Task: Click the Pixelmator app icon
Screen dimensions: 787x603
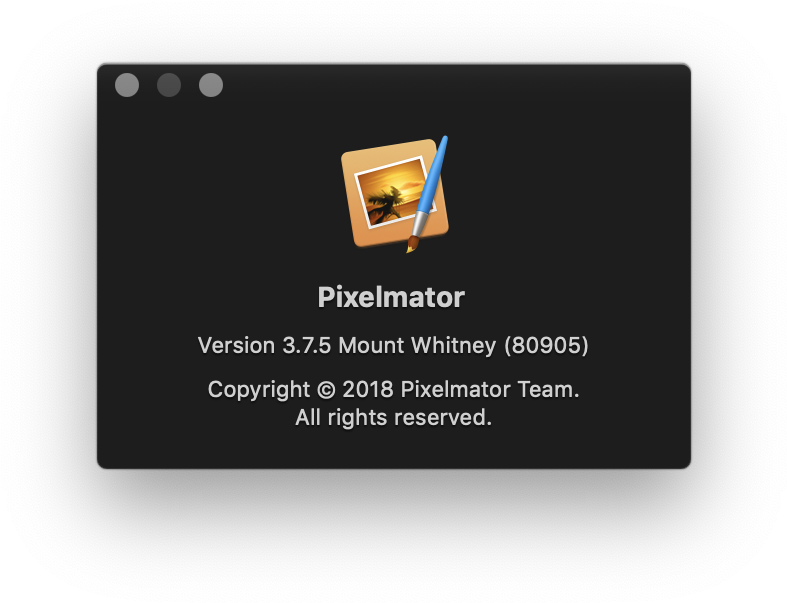Action: [395, 194]
